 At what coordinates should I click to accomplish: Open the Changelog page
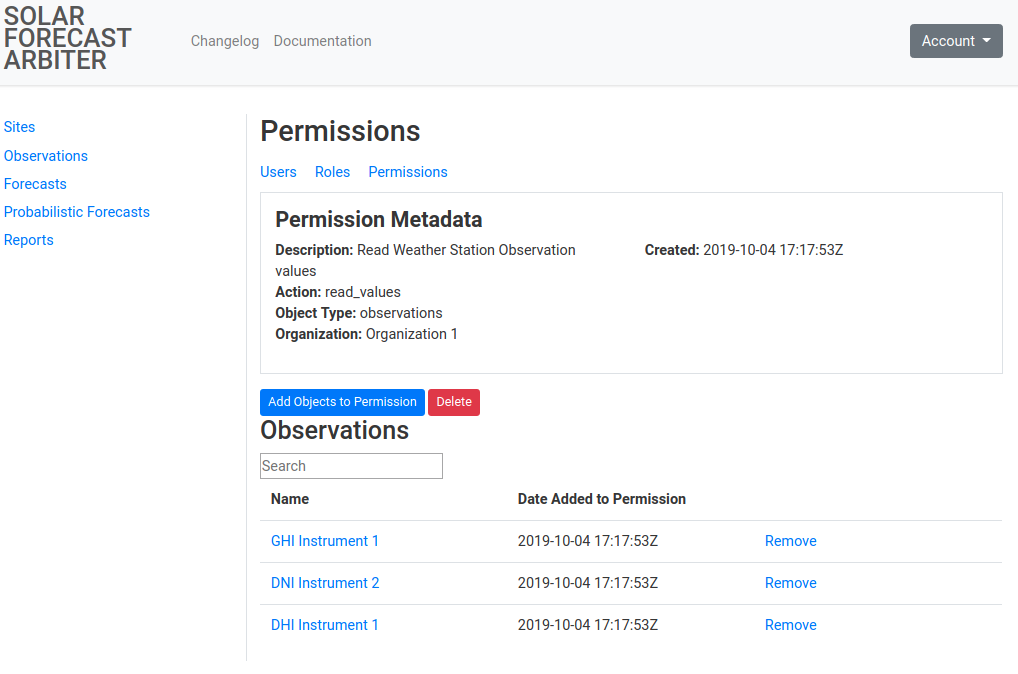click(x=225, y=41)
